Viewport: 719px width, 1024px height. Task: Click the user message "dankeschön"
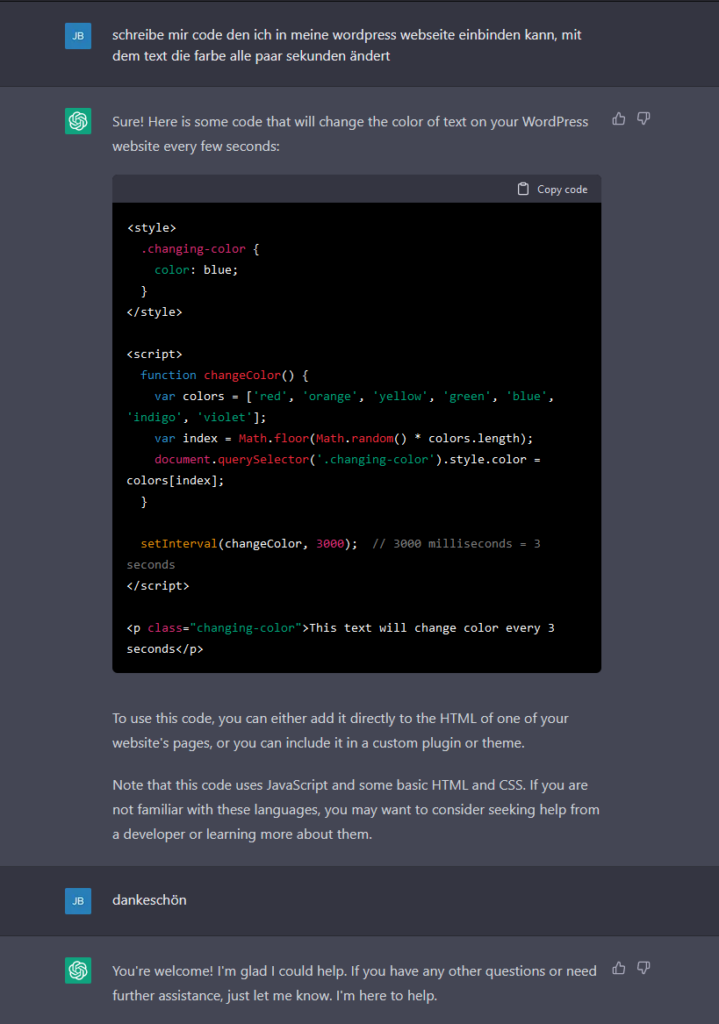tap(150, 900)
